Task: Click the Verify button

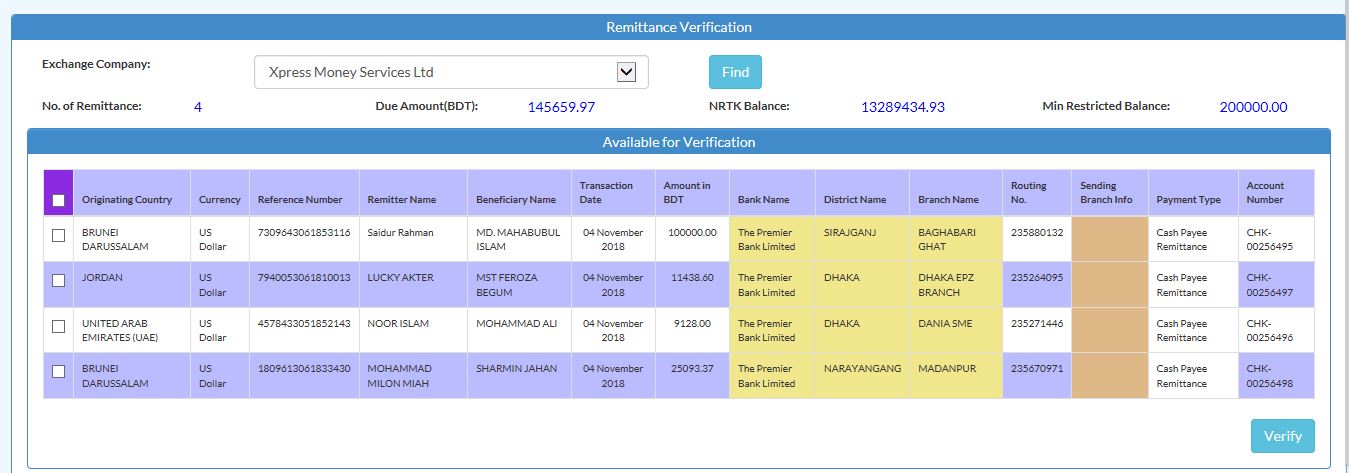Action: click(1282, 436)
